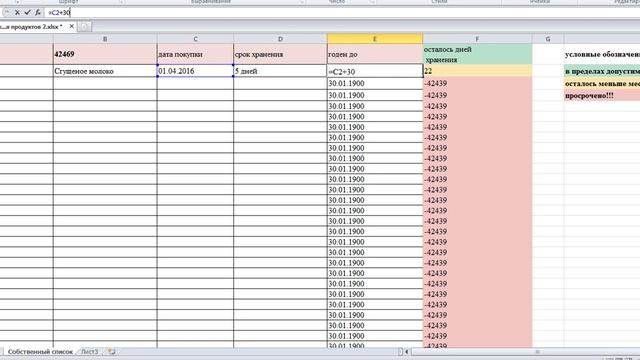Select the '5 дней' cell

tap(280, 71)
